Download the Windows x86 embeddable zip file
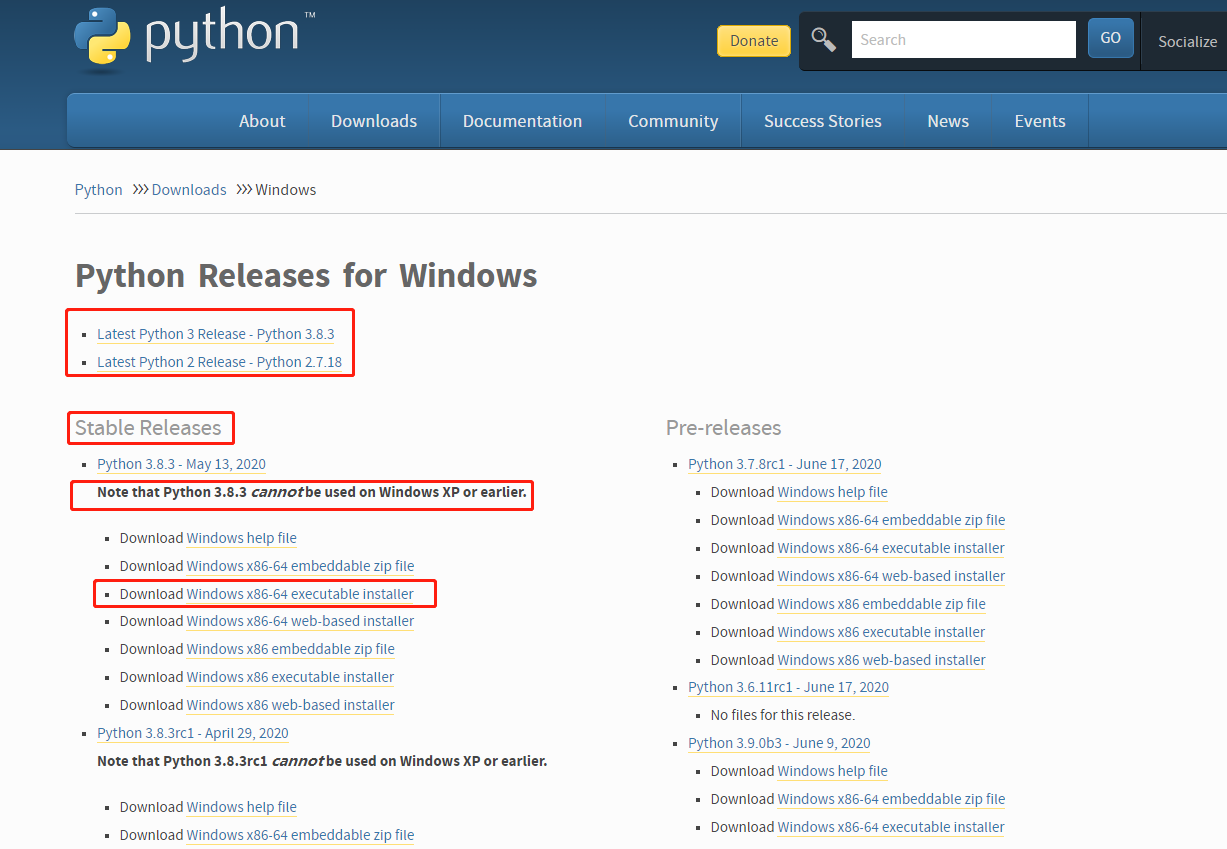Image resolution: width=1227 pixels, height=849 pixels. (x=290, y=649)
